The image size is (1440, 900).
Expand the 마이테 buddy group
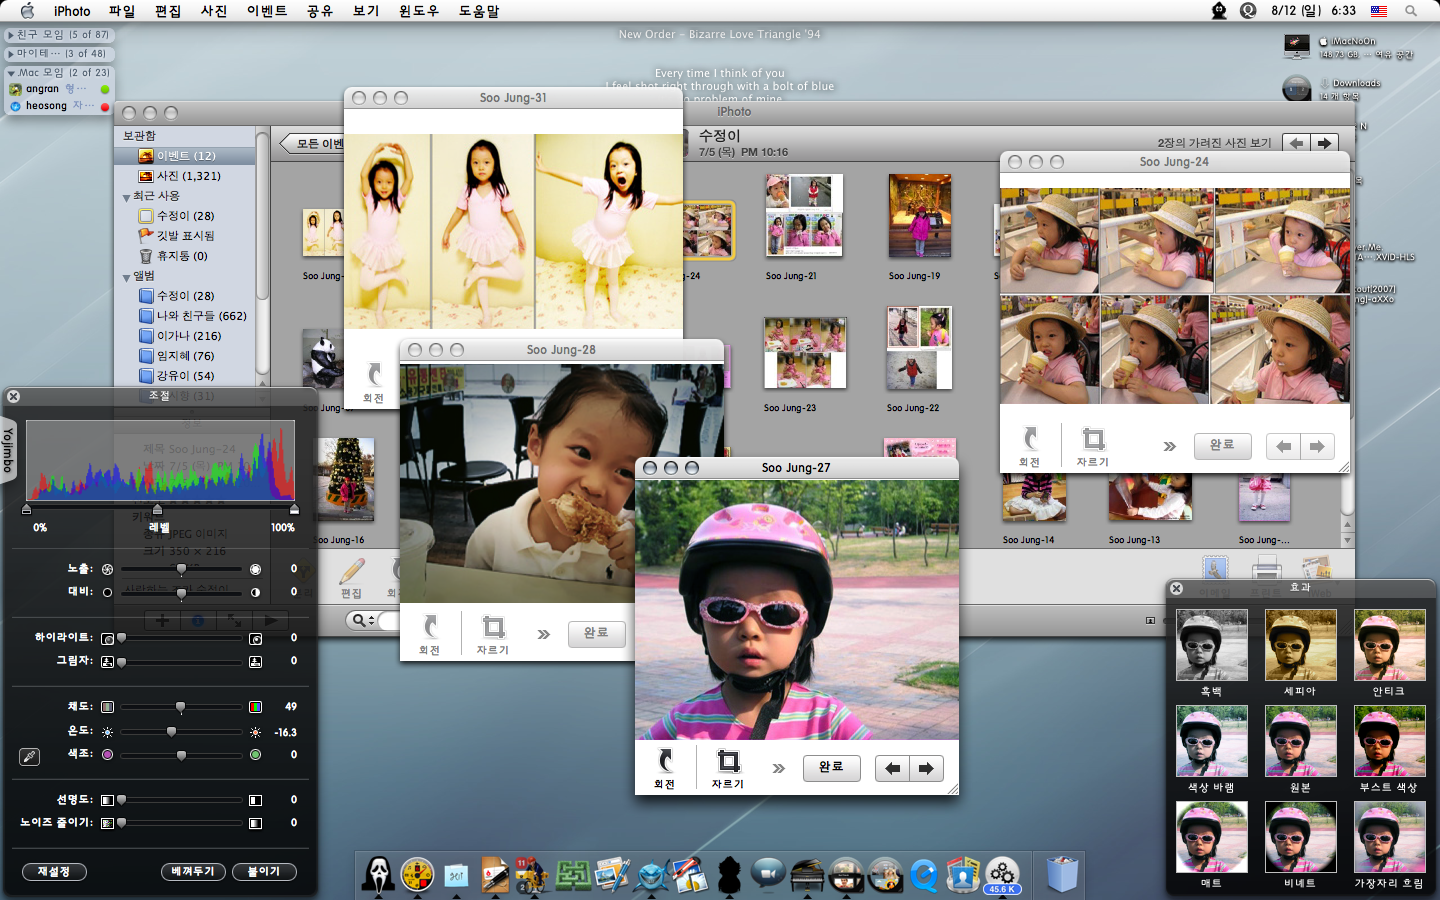11,54
